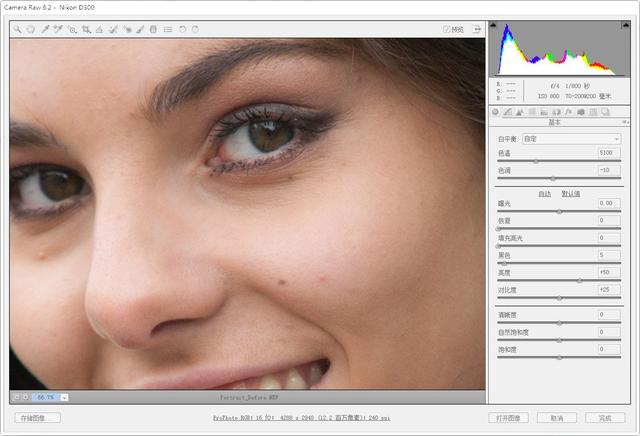Click the 对比度 contrast slider handle
Image resolution: width=640 pixels, height=436 pixels.
[559, 298]
